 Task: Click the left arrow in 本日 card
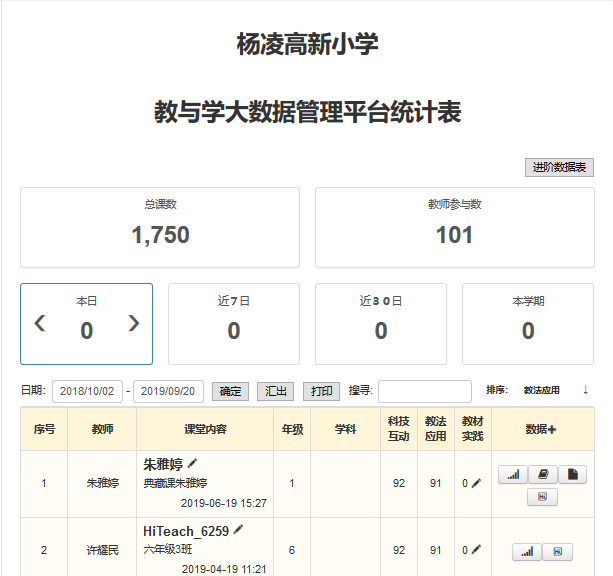tap(40, 324)
